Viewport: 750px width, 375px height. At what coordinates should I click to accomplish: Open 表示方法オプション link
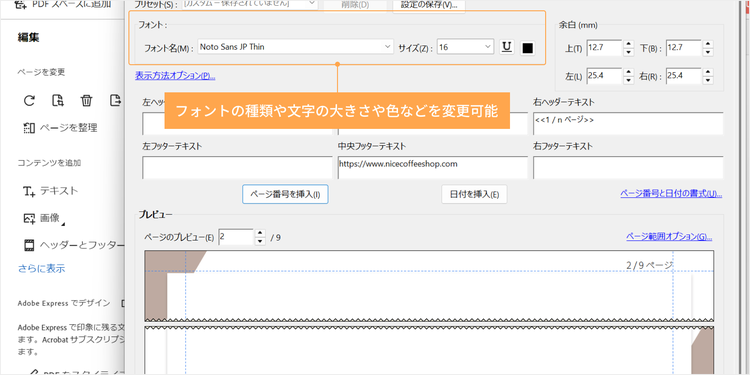click(x=175, y=76)
